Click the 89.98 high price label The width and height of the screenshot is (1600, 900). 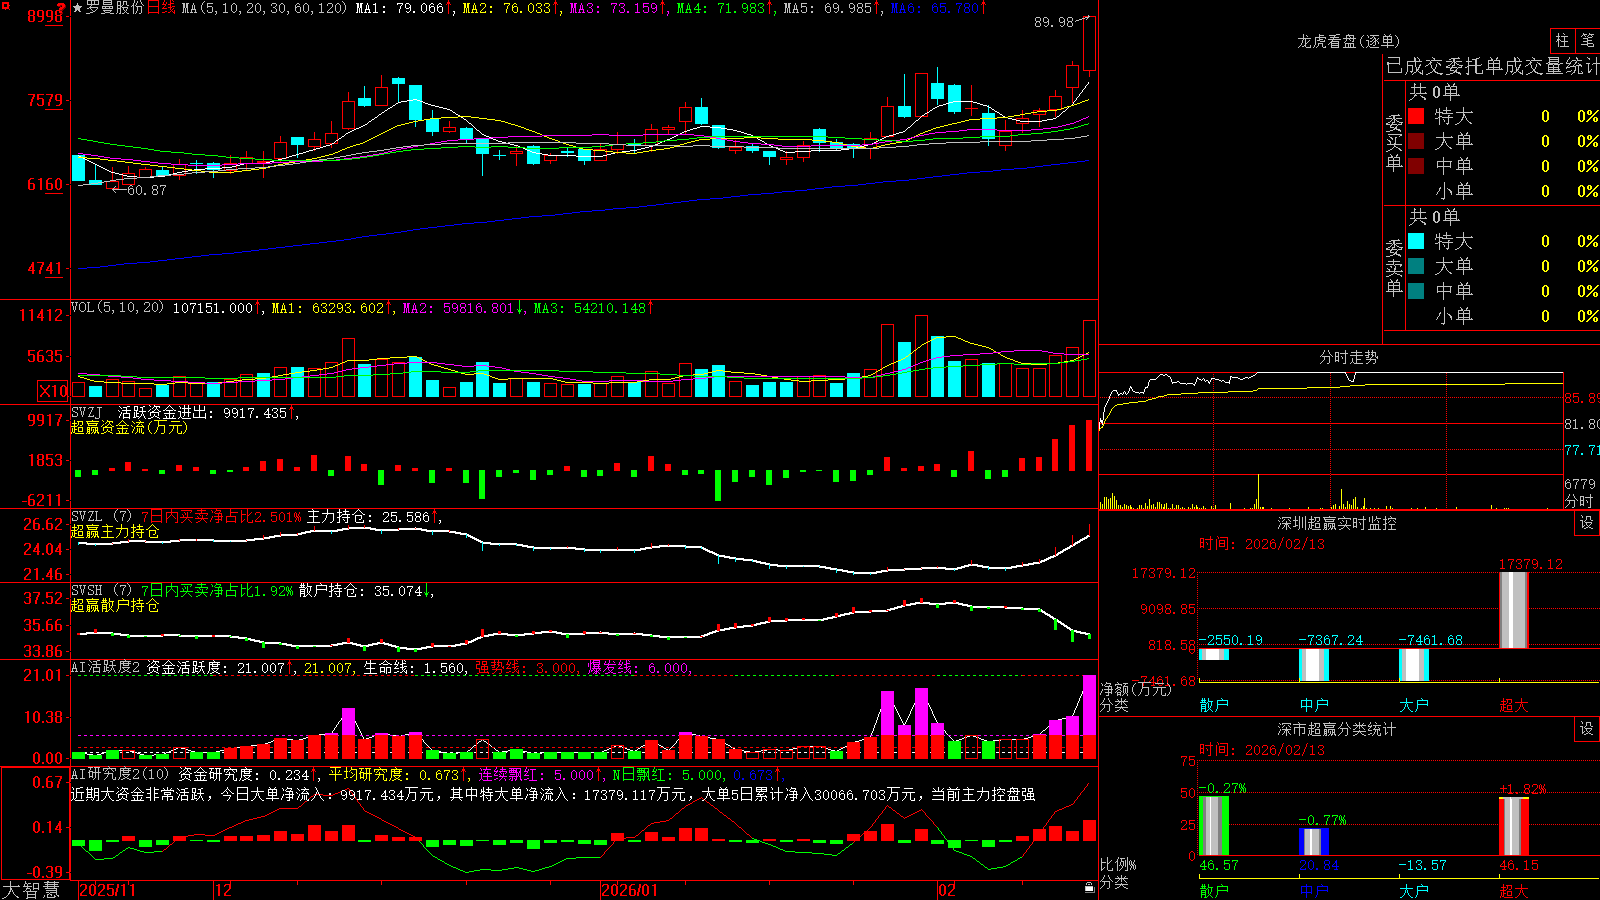[x=1054, y=22]
